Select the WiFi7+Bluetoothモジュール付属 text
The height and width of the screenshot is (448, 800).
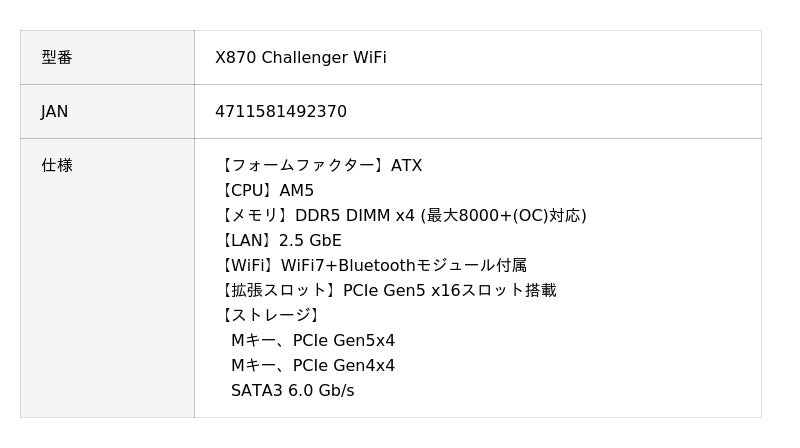point(404,266)
